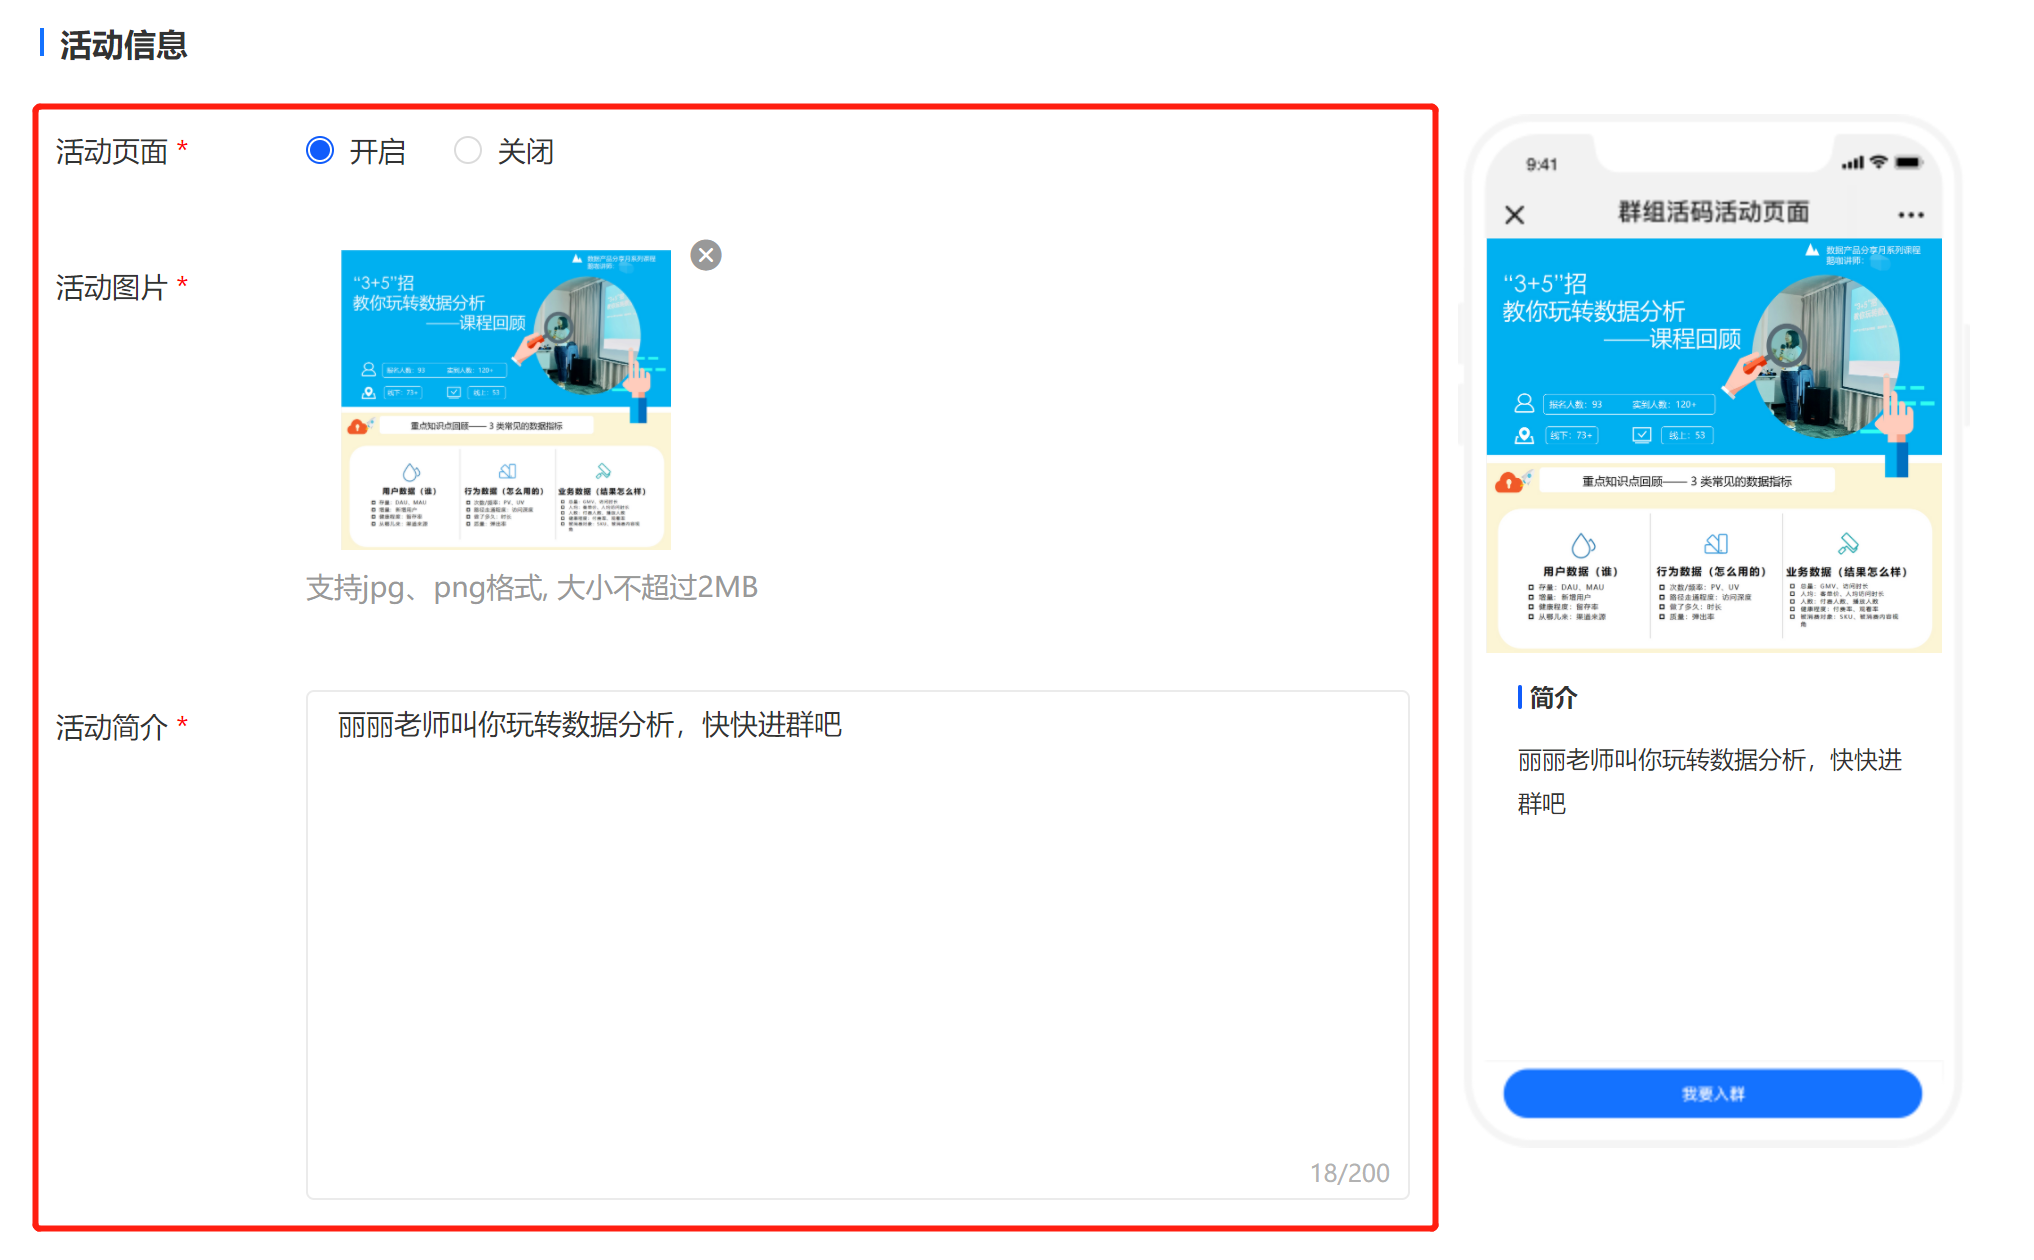Open the three-dot menu in phone preview
The image size is (2034, 1260).
click(x=1911, y=214)
